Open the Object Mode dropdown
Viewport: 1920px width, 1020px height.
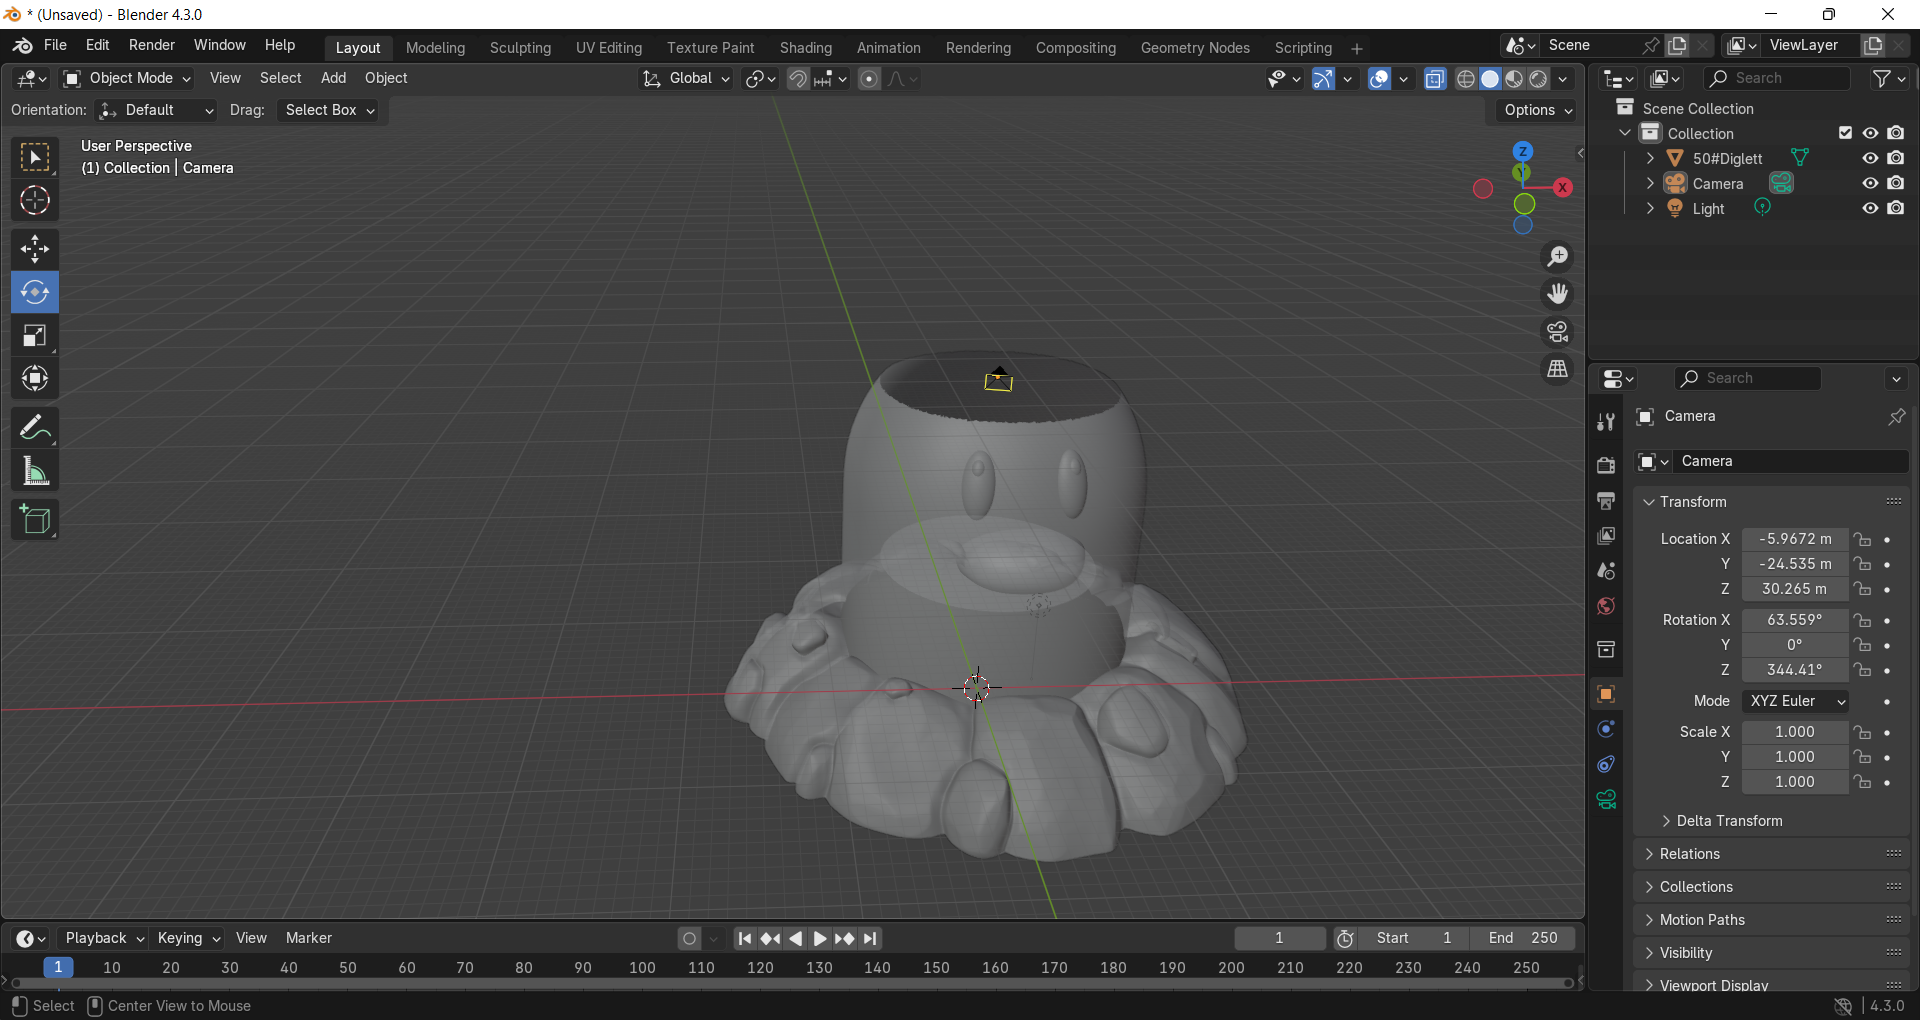point(127,78)
